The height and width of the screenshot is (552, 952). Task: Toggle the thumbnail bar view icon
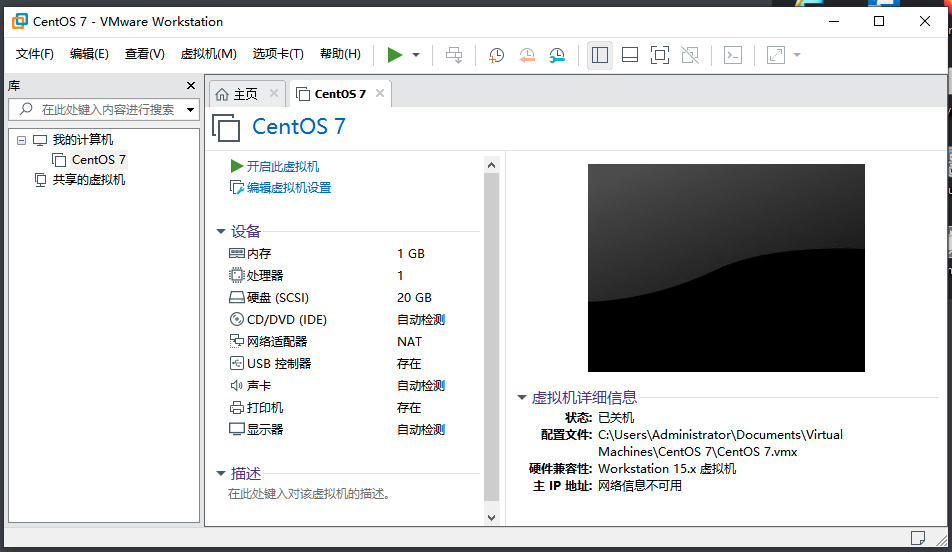[630, 55]
